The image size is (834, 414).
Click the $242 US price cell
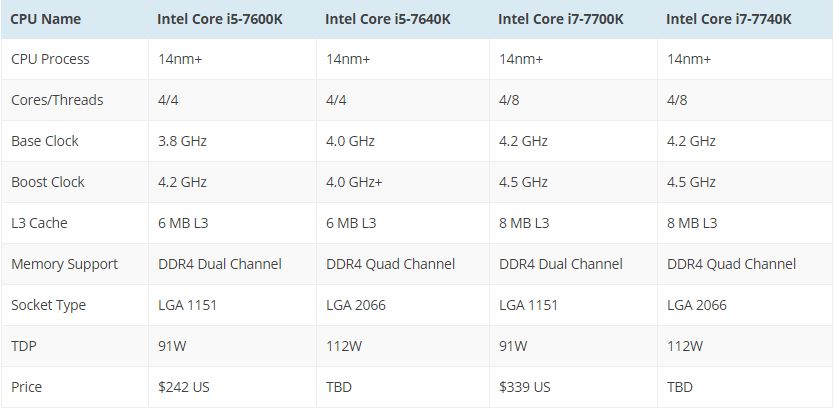184,387
